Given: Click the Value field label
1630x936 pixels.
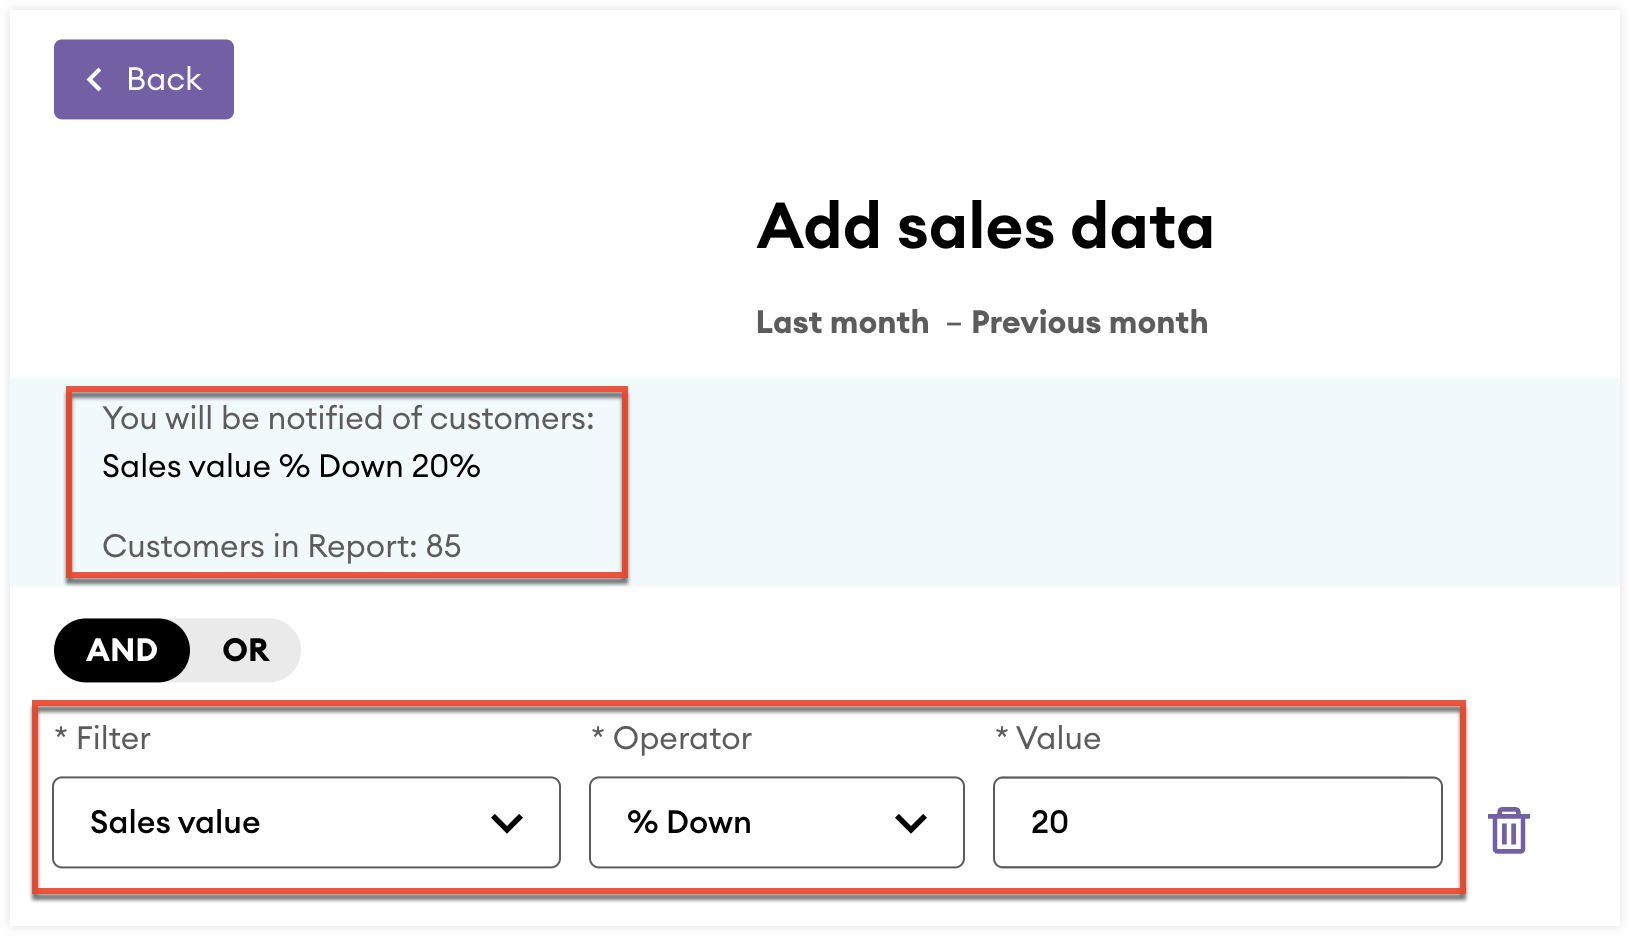Looking at the screenshot, I should coord(1048,738).
